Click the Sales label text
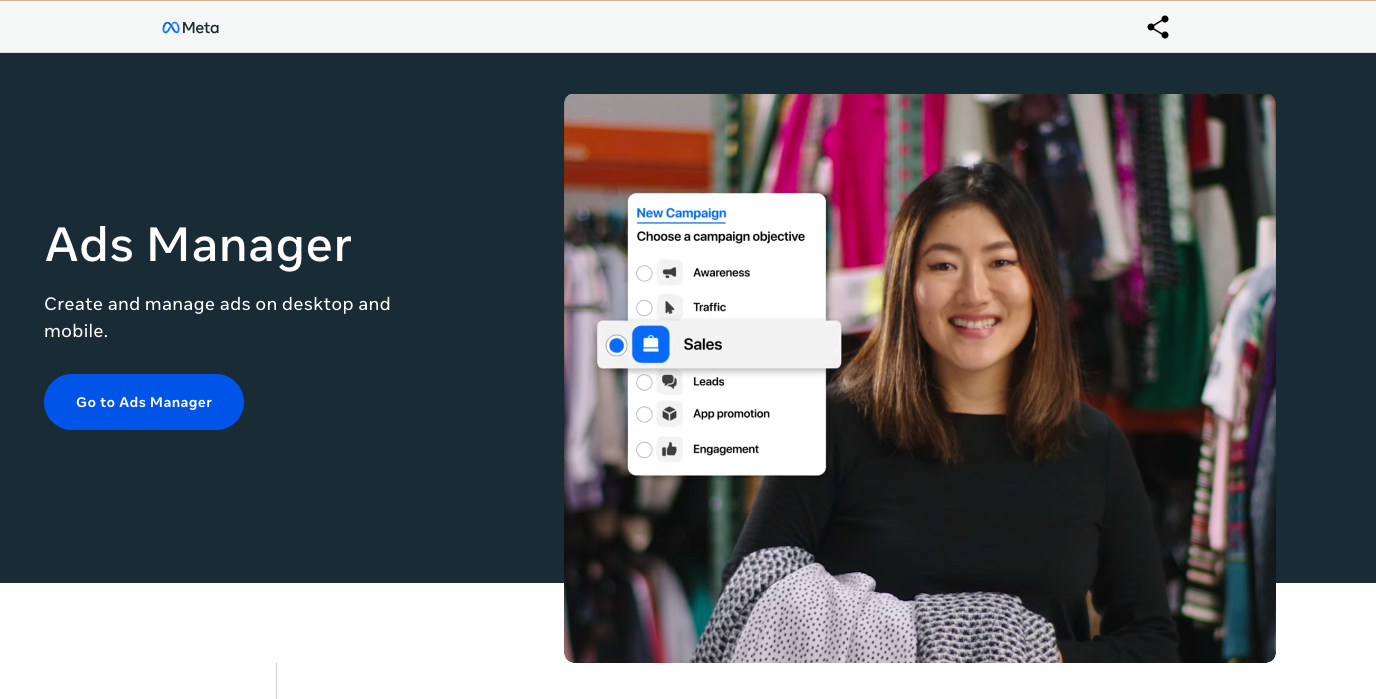This screenshot has width=1376, height=699. click(x=703, y=344)
